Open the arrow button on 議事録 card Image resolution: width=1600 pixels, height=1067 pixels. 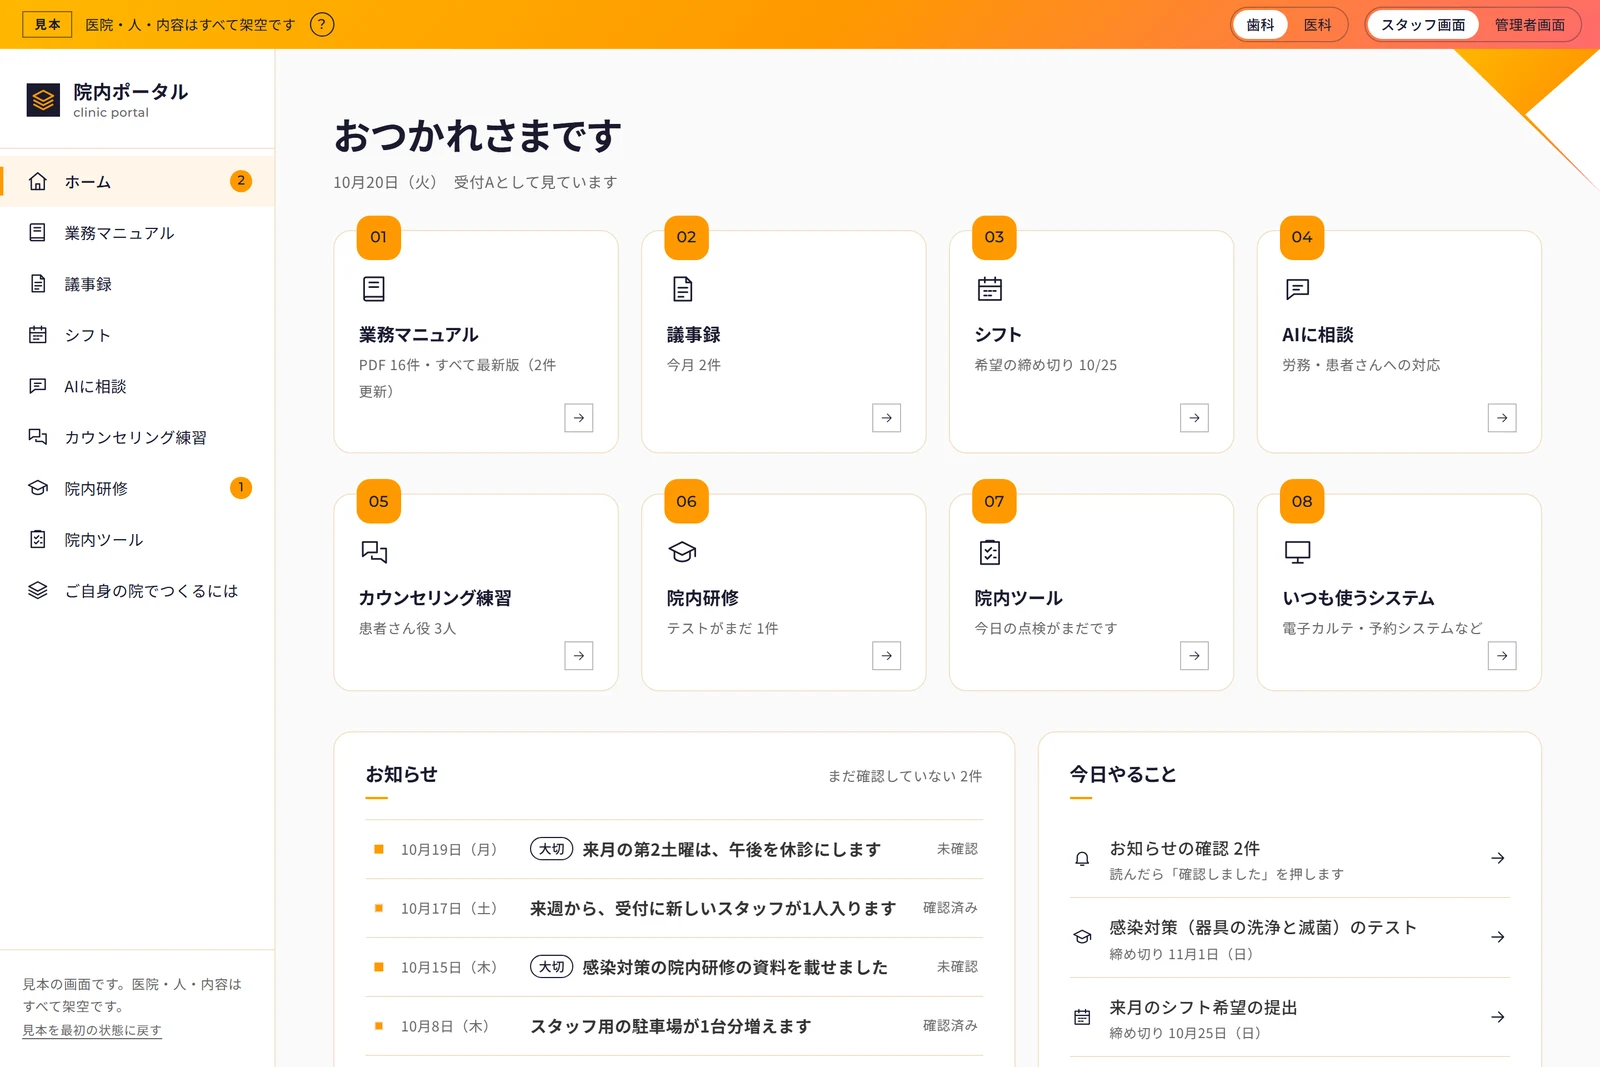pyautogui.click(x=887, y=418)
